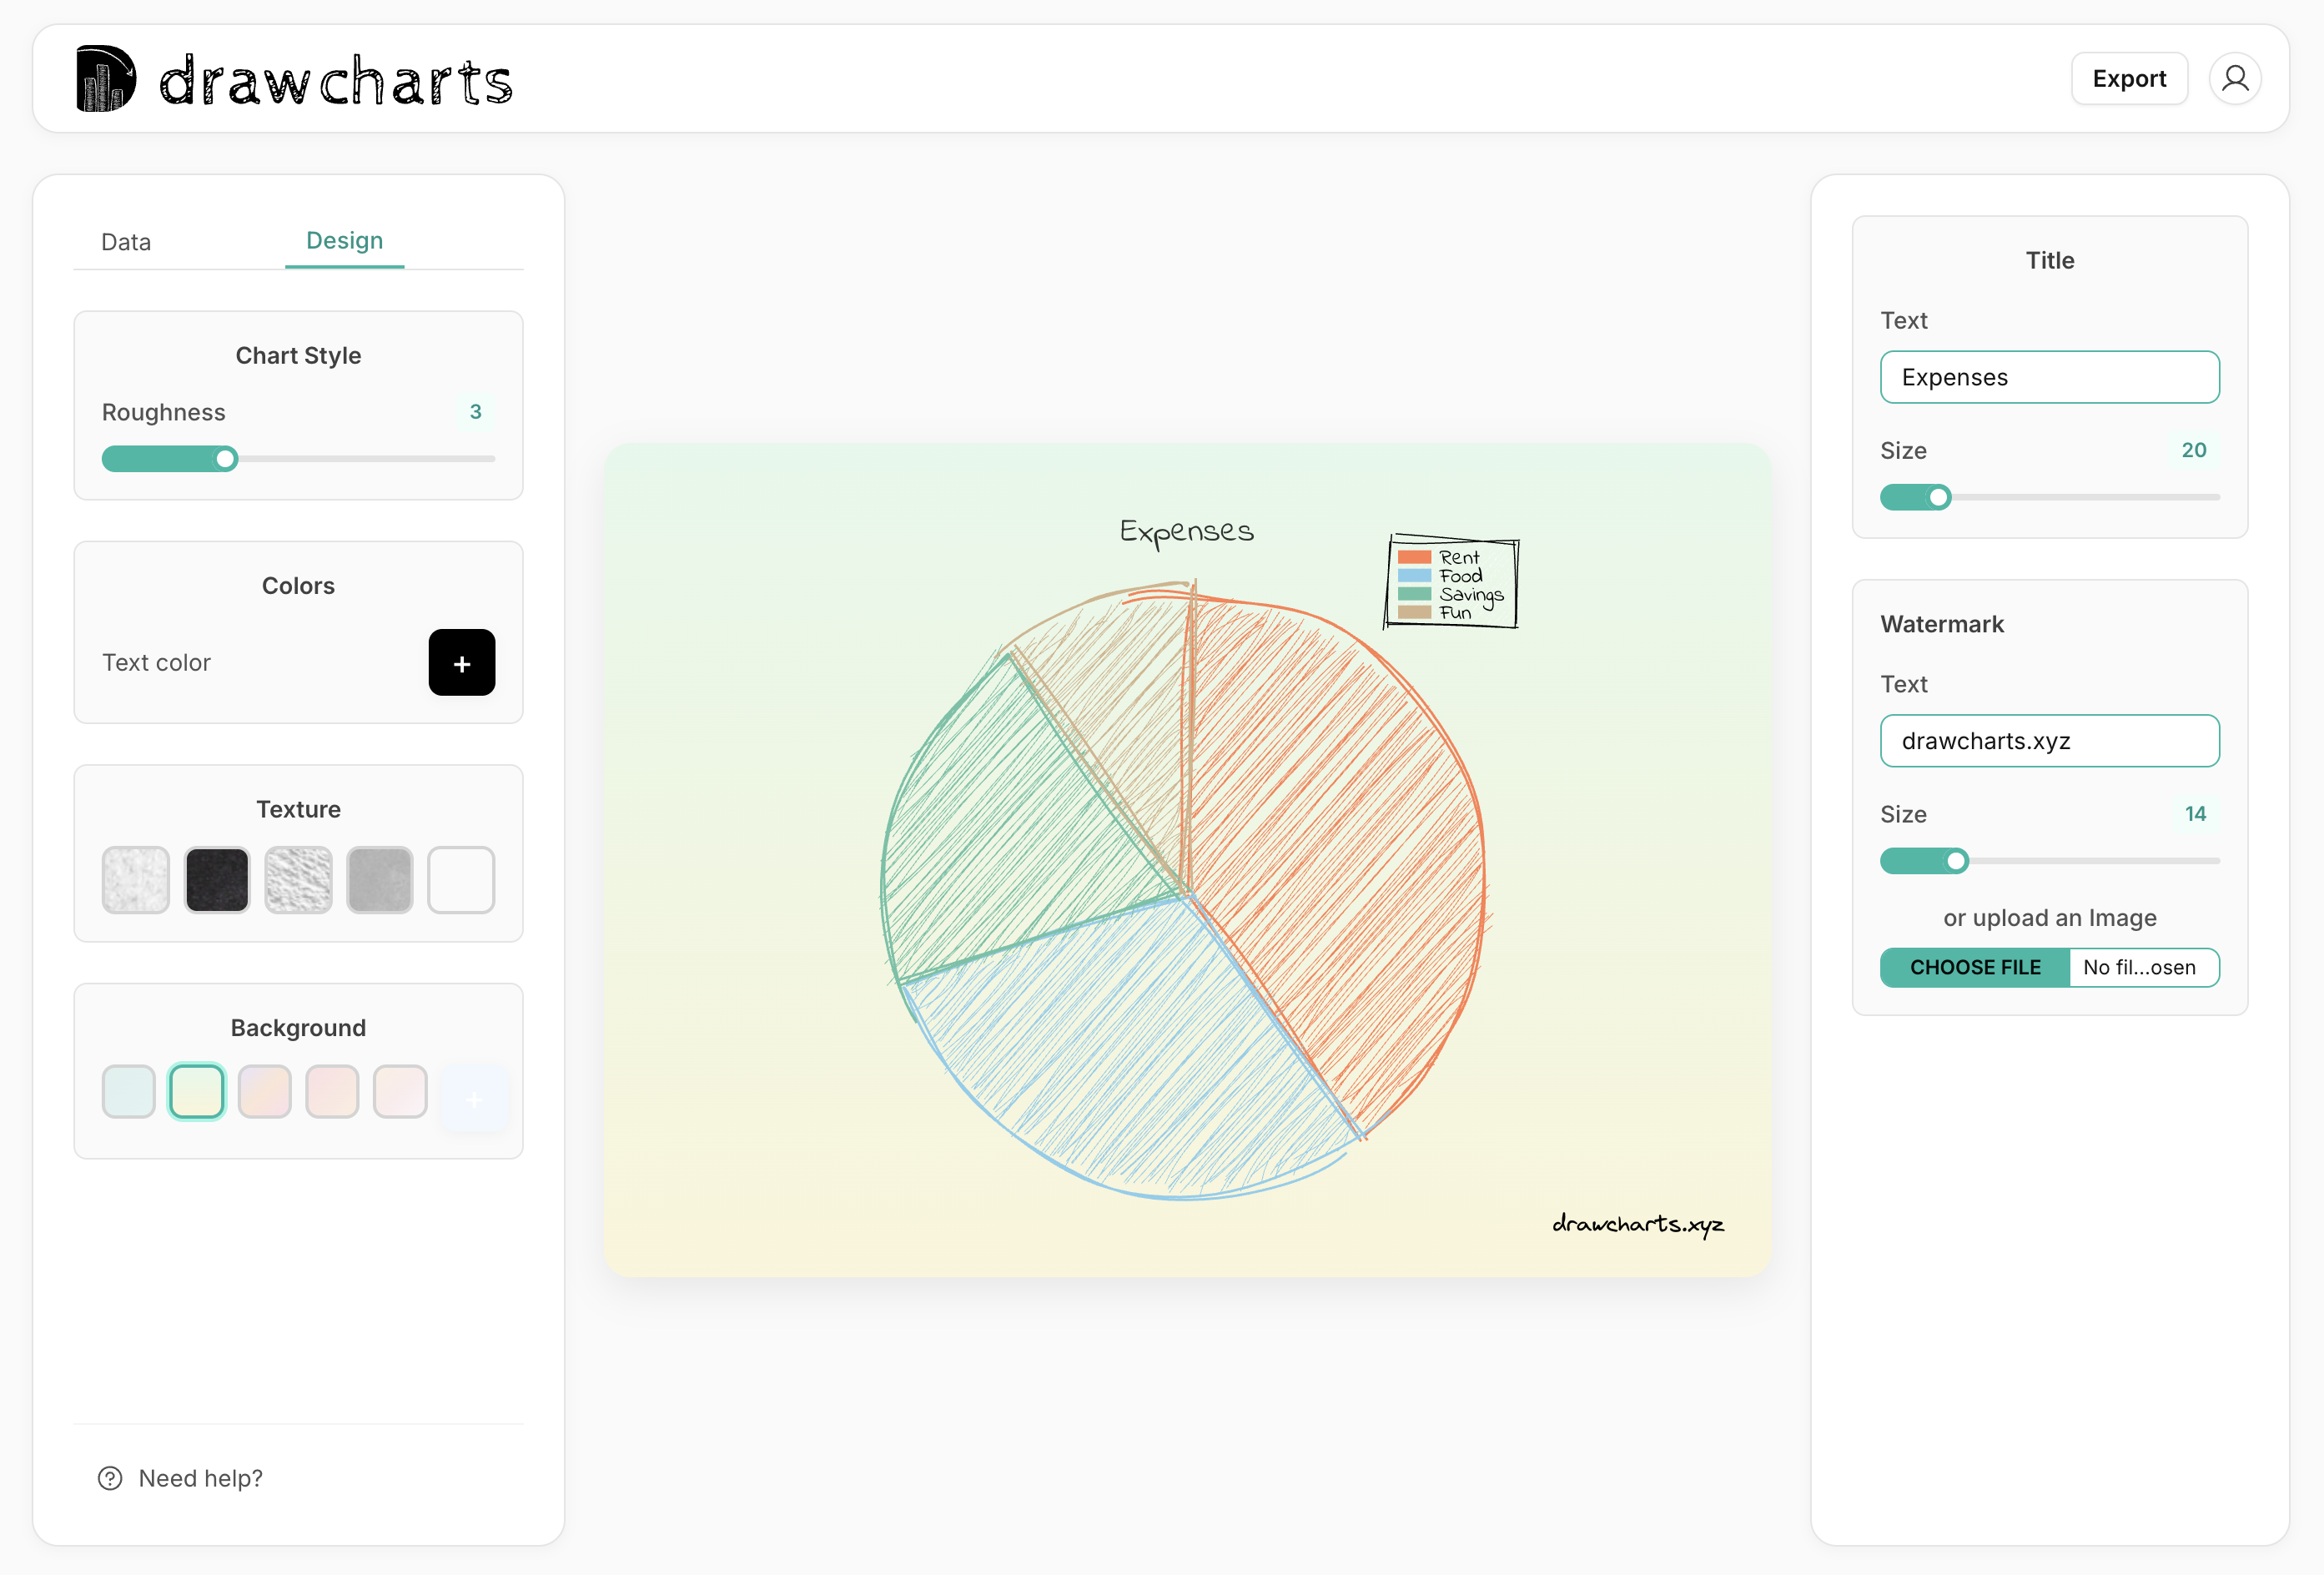
Task: Click the Roughness slider handle
Action: [x=226, y=458]
